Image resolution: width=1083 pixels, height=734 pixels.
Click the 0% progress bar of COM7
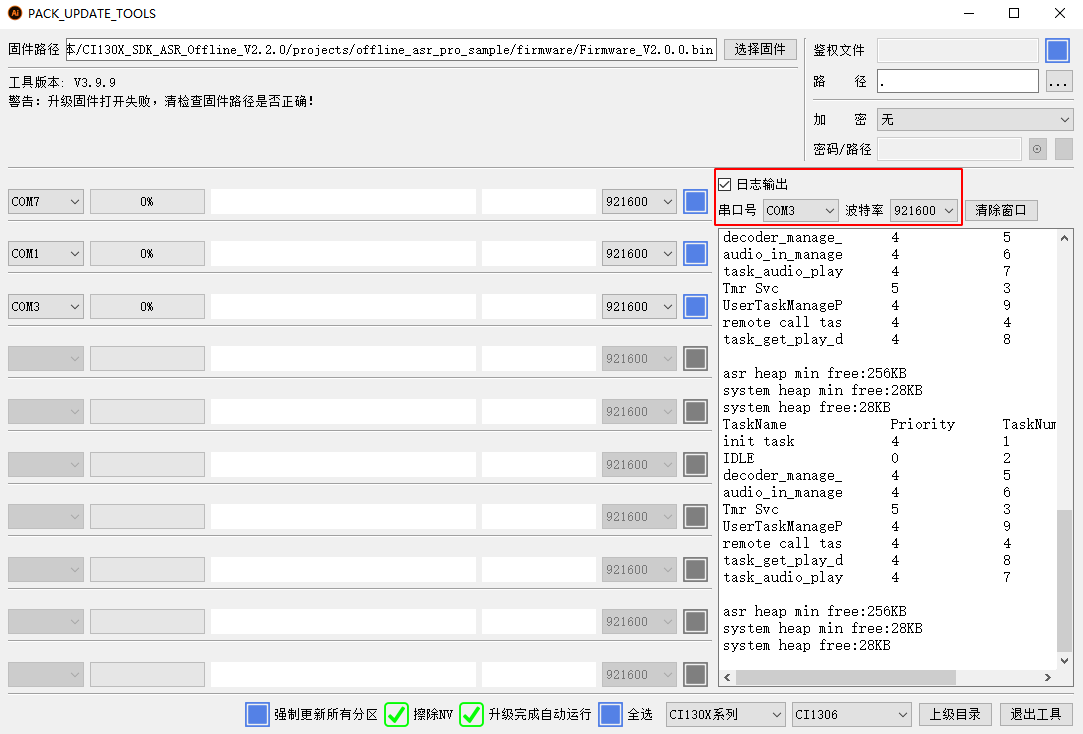tap(147, 202)
